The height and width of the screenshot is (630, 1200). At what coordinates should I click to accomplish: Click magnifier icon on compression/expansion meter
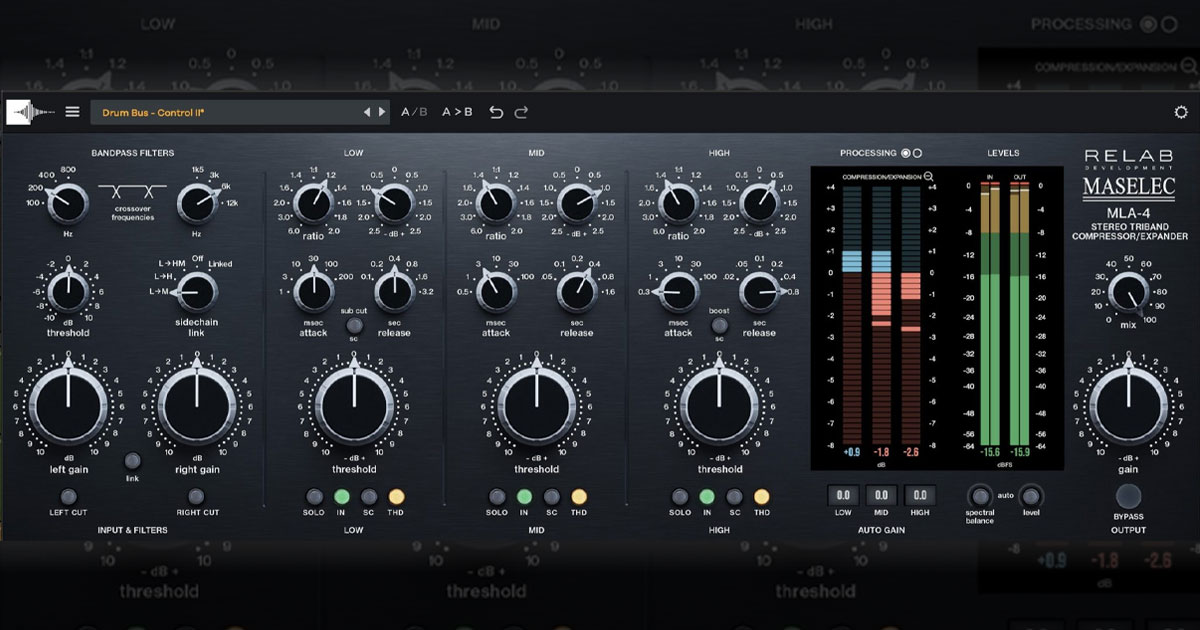pos(930,177)
